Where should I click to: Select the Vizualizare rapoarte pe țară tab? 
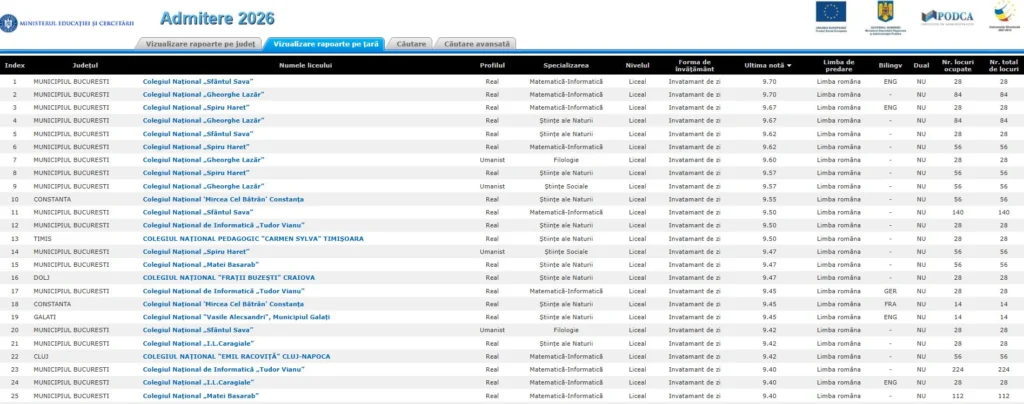(x=325, y=44)
